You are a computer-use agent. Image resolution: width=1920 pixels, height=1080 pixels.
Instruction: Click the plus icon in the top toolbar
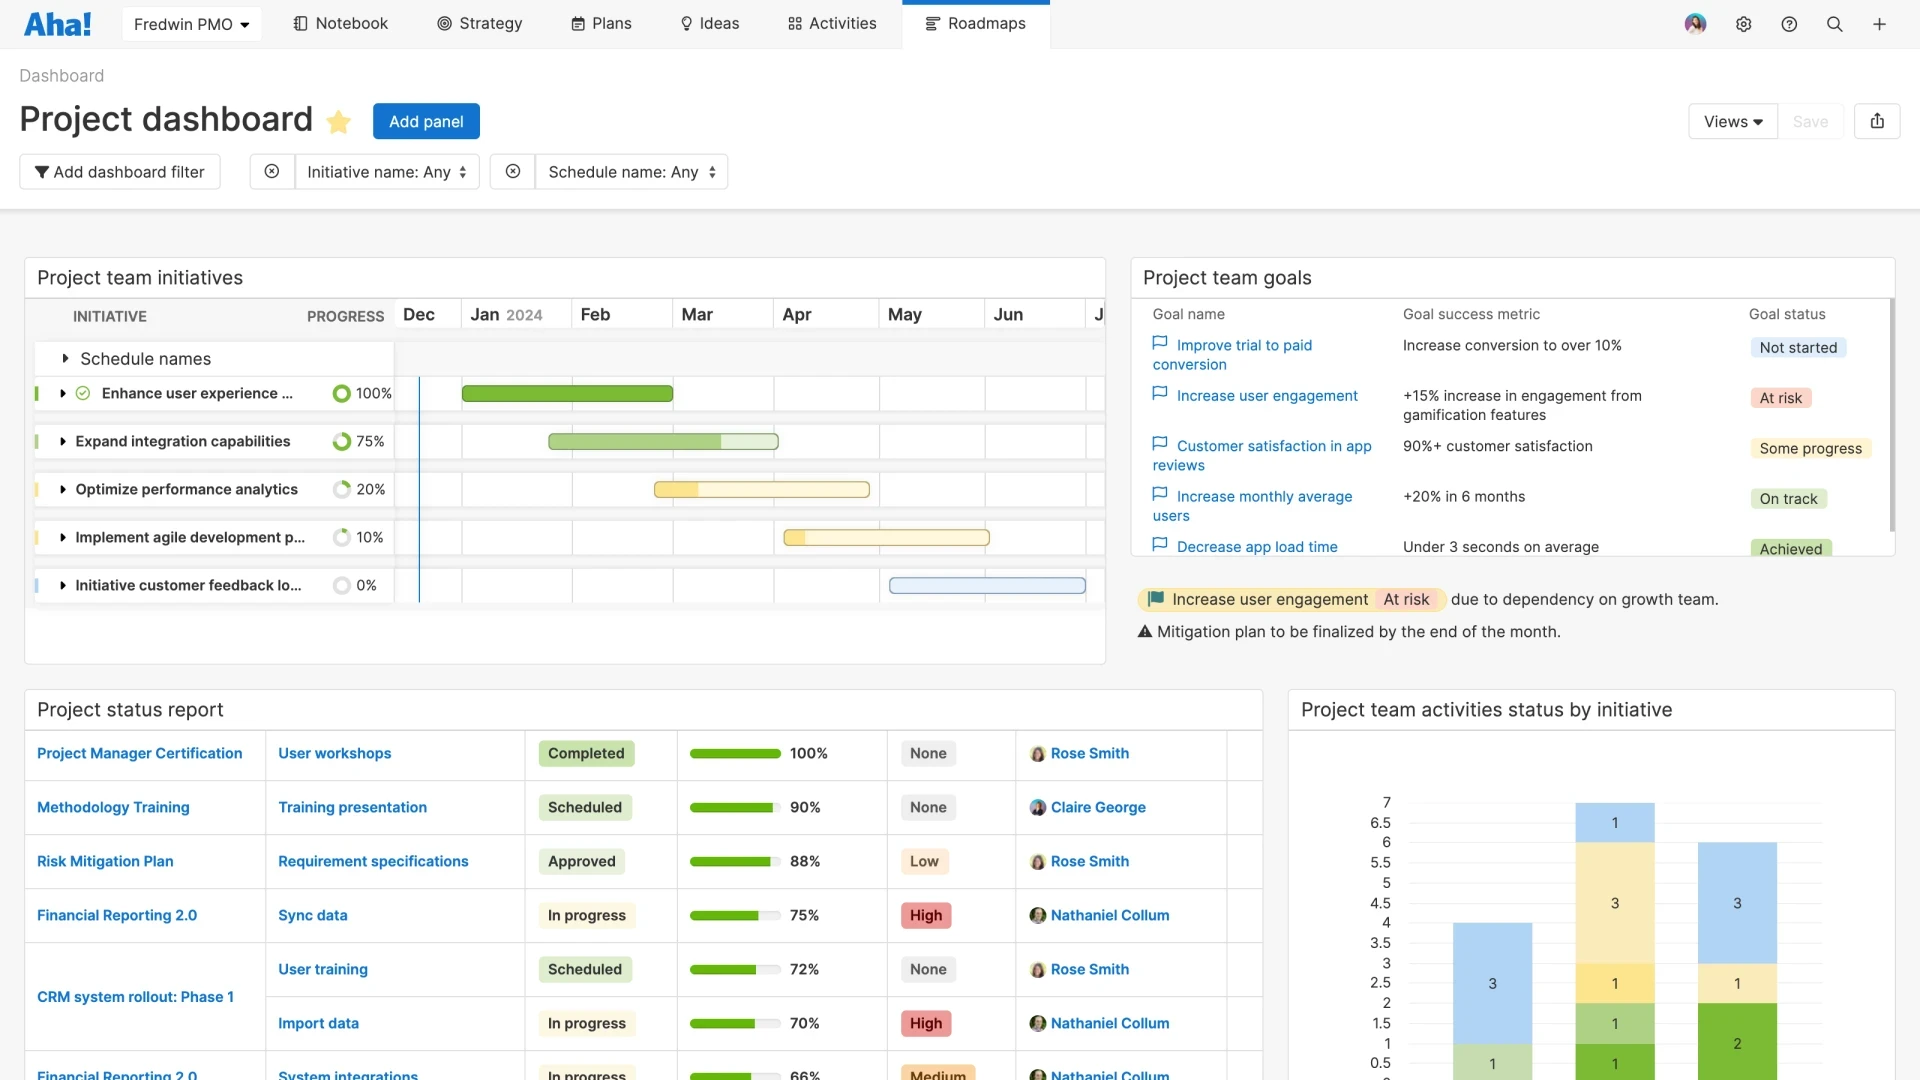click(1881, 23)
